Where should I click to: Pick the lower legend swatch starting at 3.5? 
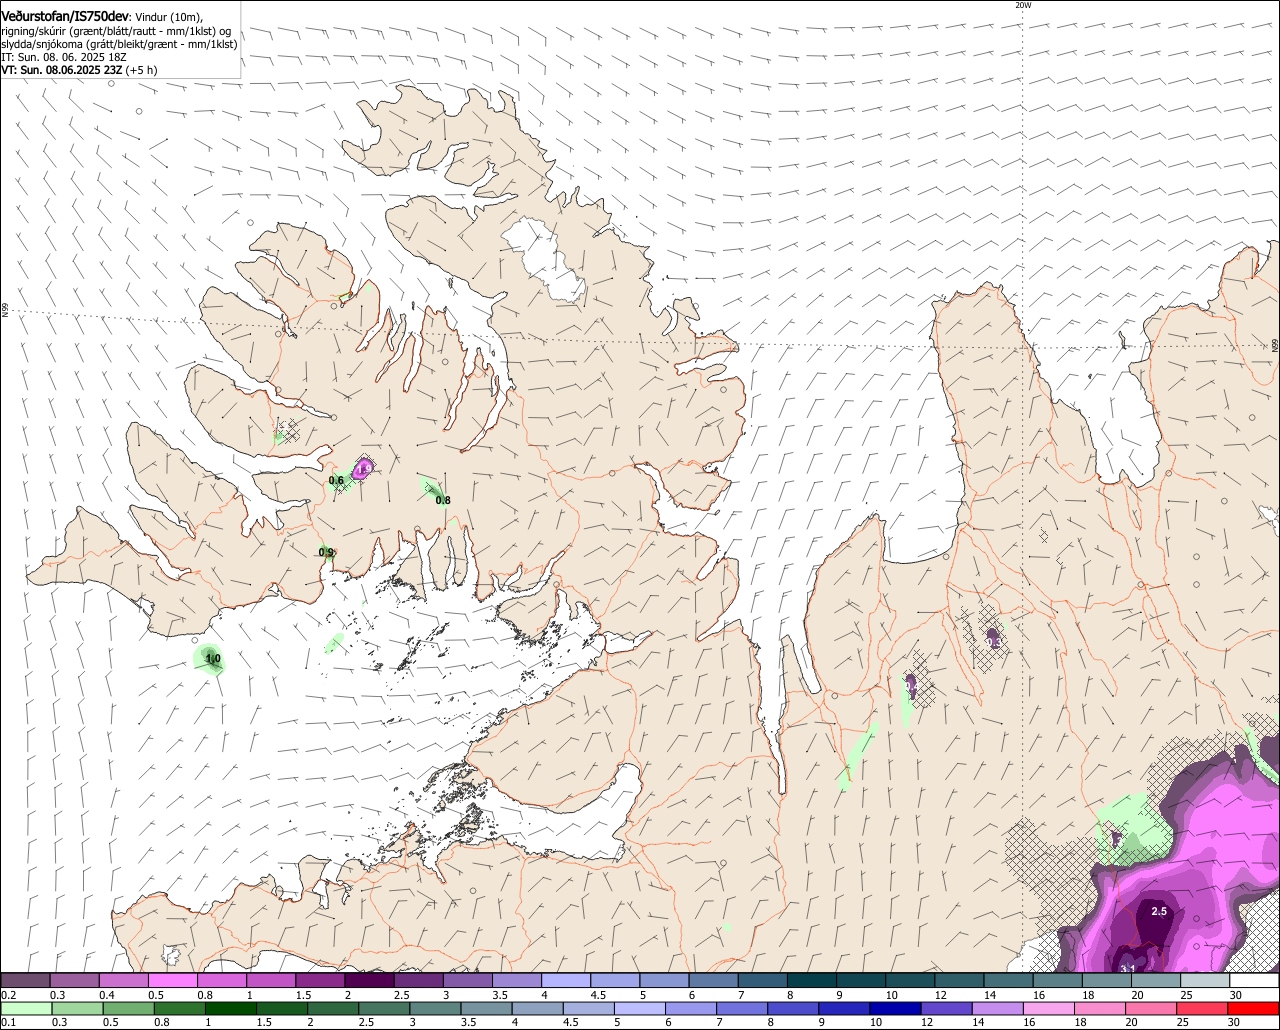pyautogui.click(x=486, y=1008)
